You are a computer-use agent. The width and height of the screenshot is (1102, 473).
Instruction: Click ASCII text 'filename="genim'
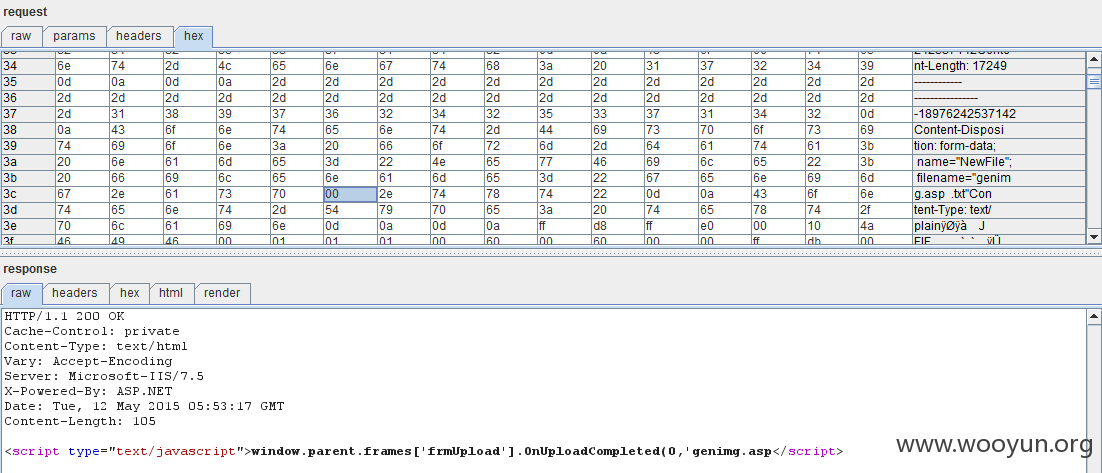[963, 179]
